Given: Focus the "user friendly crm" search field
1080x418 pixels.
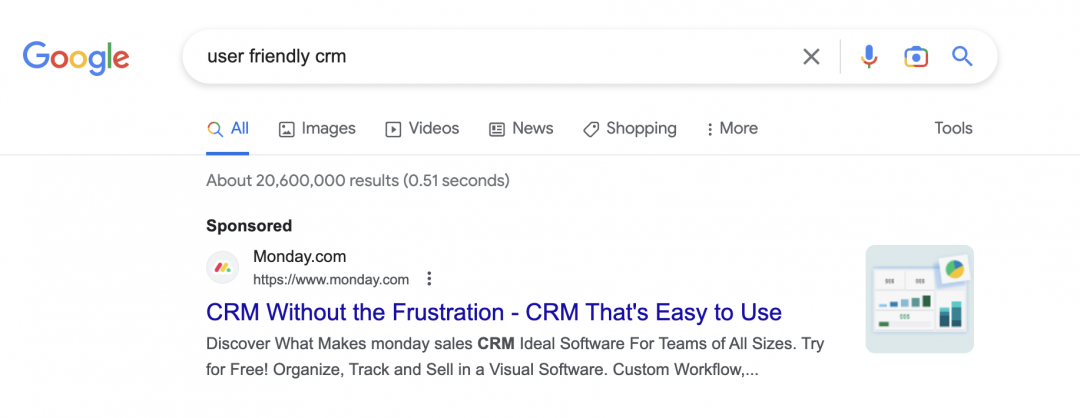Looking at the screenshot, I should coord(490,57).
